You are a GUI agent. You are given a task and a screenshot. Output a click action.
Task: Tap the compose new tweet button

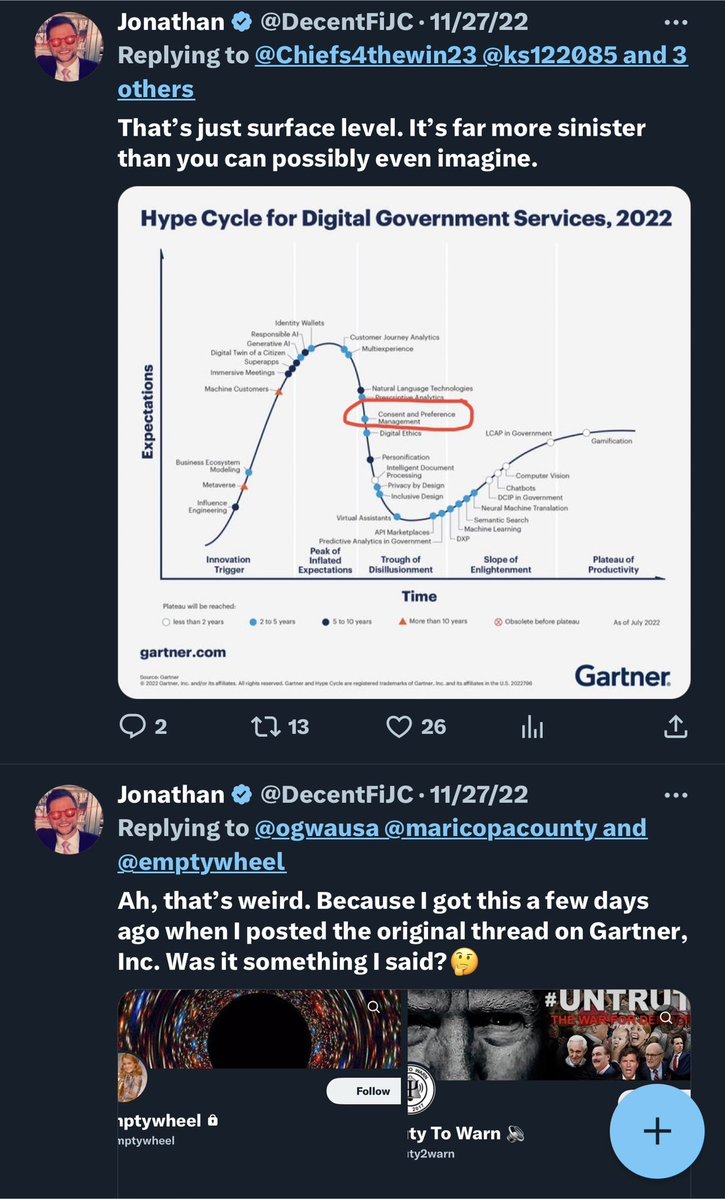coord(657,1131)
